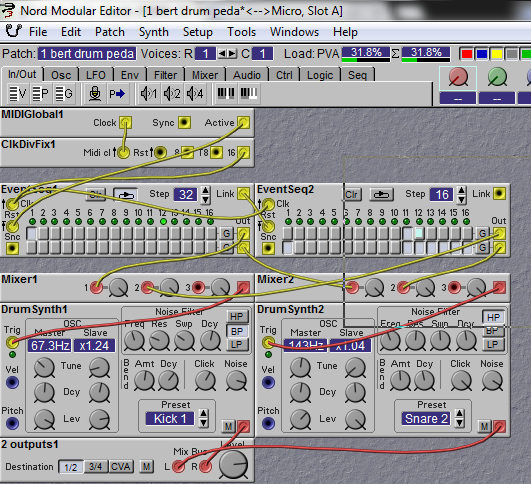Change the Snare 2 preset with arrows
The image size is (531, 484).
[459, 418]
